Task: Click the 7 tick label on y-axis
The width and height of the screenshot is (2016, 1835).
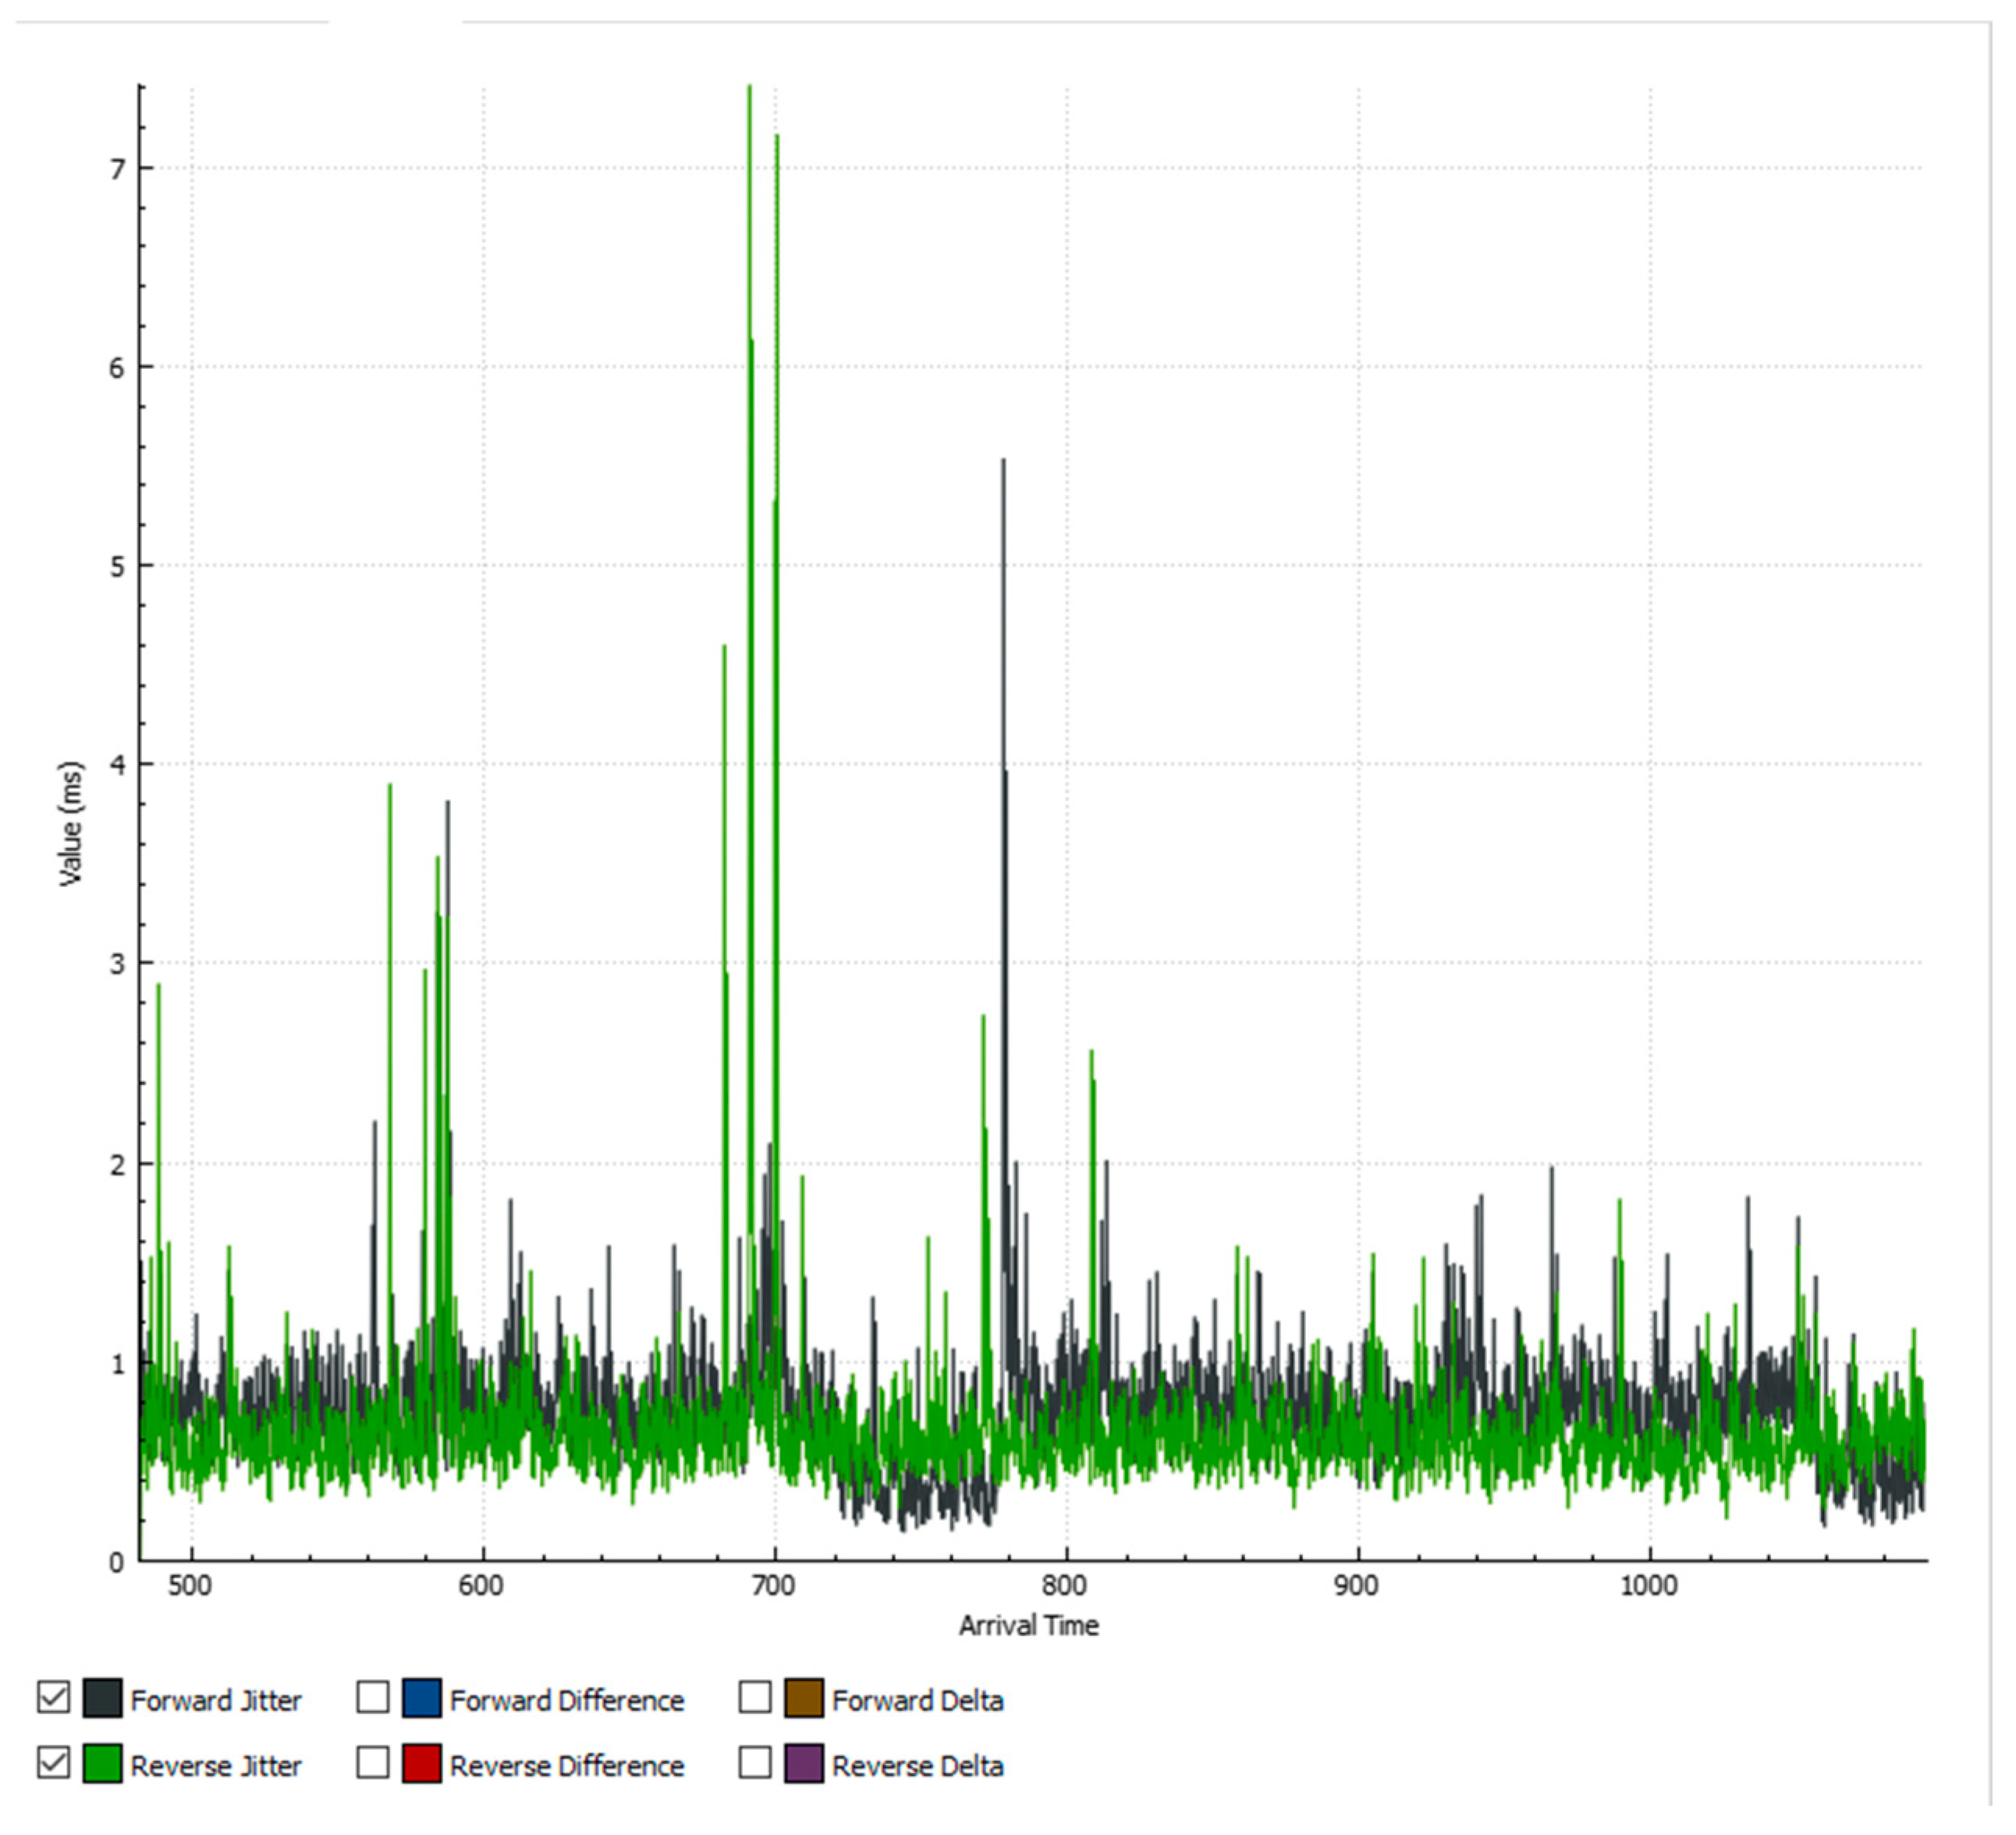Action: (x=118, y=169)
